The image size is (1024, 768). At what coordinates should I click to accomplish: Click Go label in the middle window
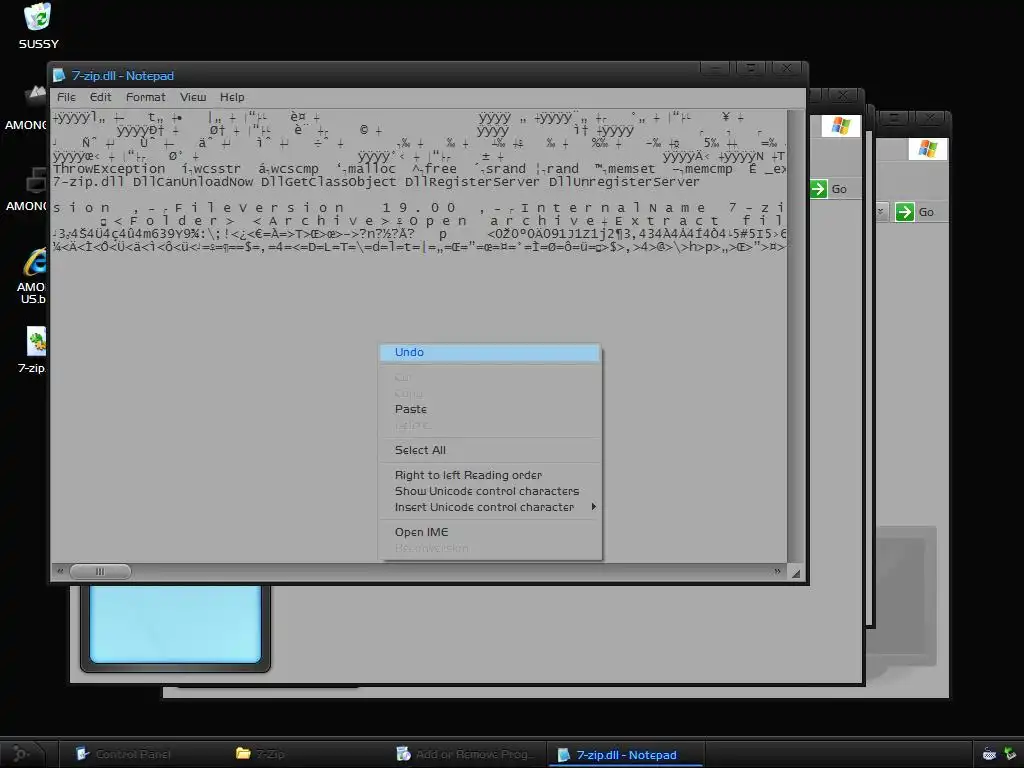[839, 189]
